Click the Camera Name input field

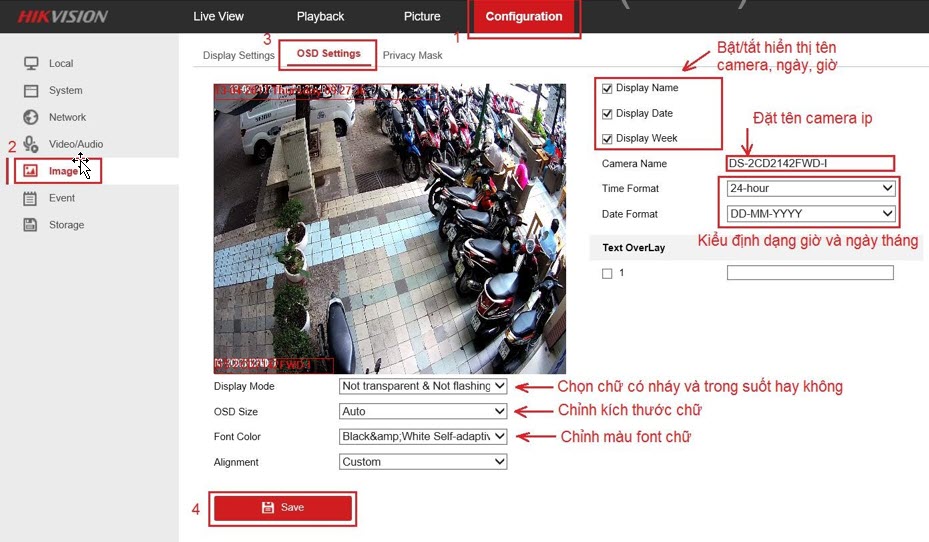click(810, 163)
